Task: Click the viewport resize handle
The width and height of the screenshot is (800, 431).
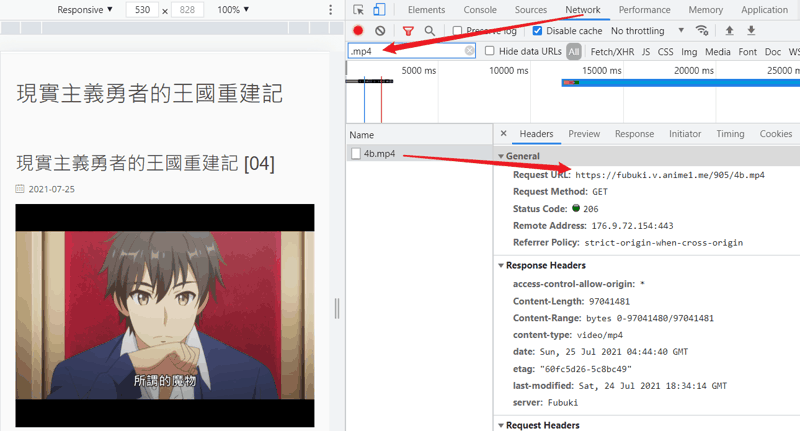Action: click(337, 309)
